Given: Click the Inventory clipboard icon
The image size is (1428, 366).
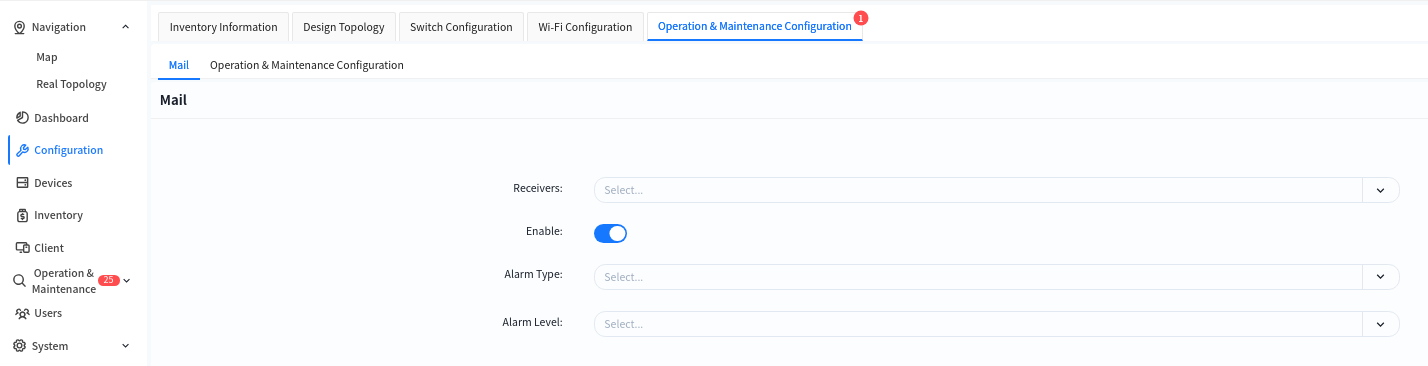Looking at the screenshot, I should [22, 215].
